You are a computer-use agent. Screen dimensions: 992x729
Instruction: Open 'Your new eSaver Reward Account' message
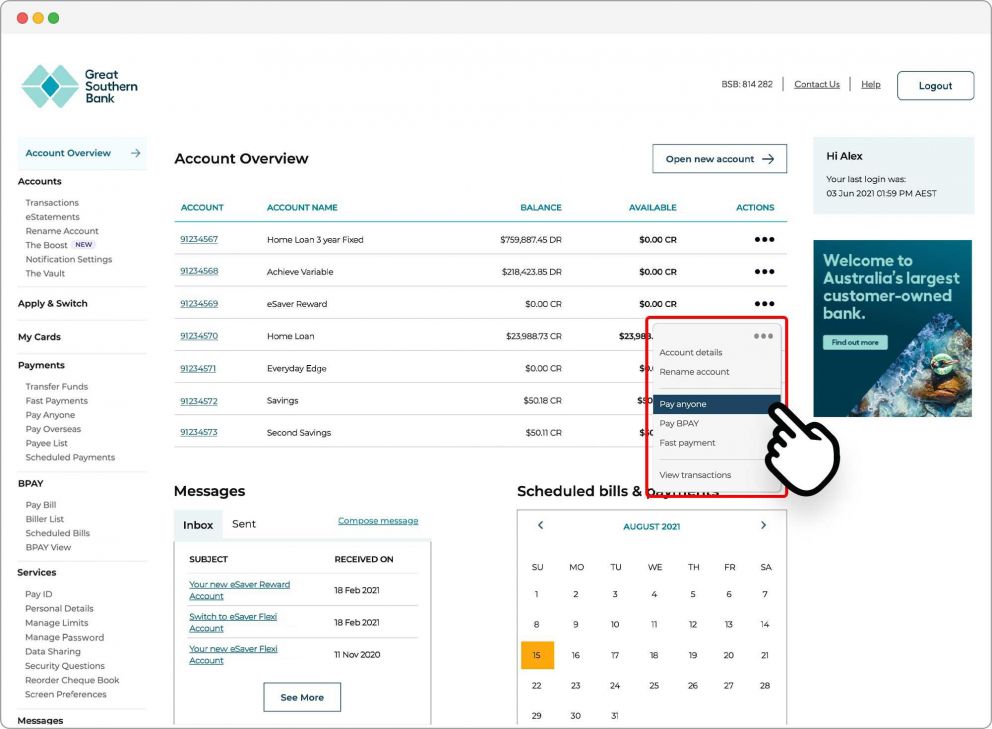pos(239,590)
